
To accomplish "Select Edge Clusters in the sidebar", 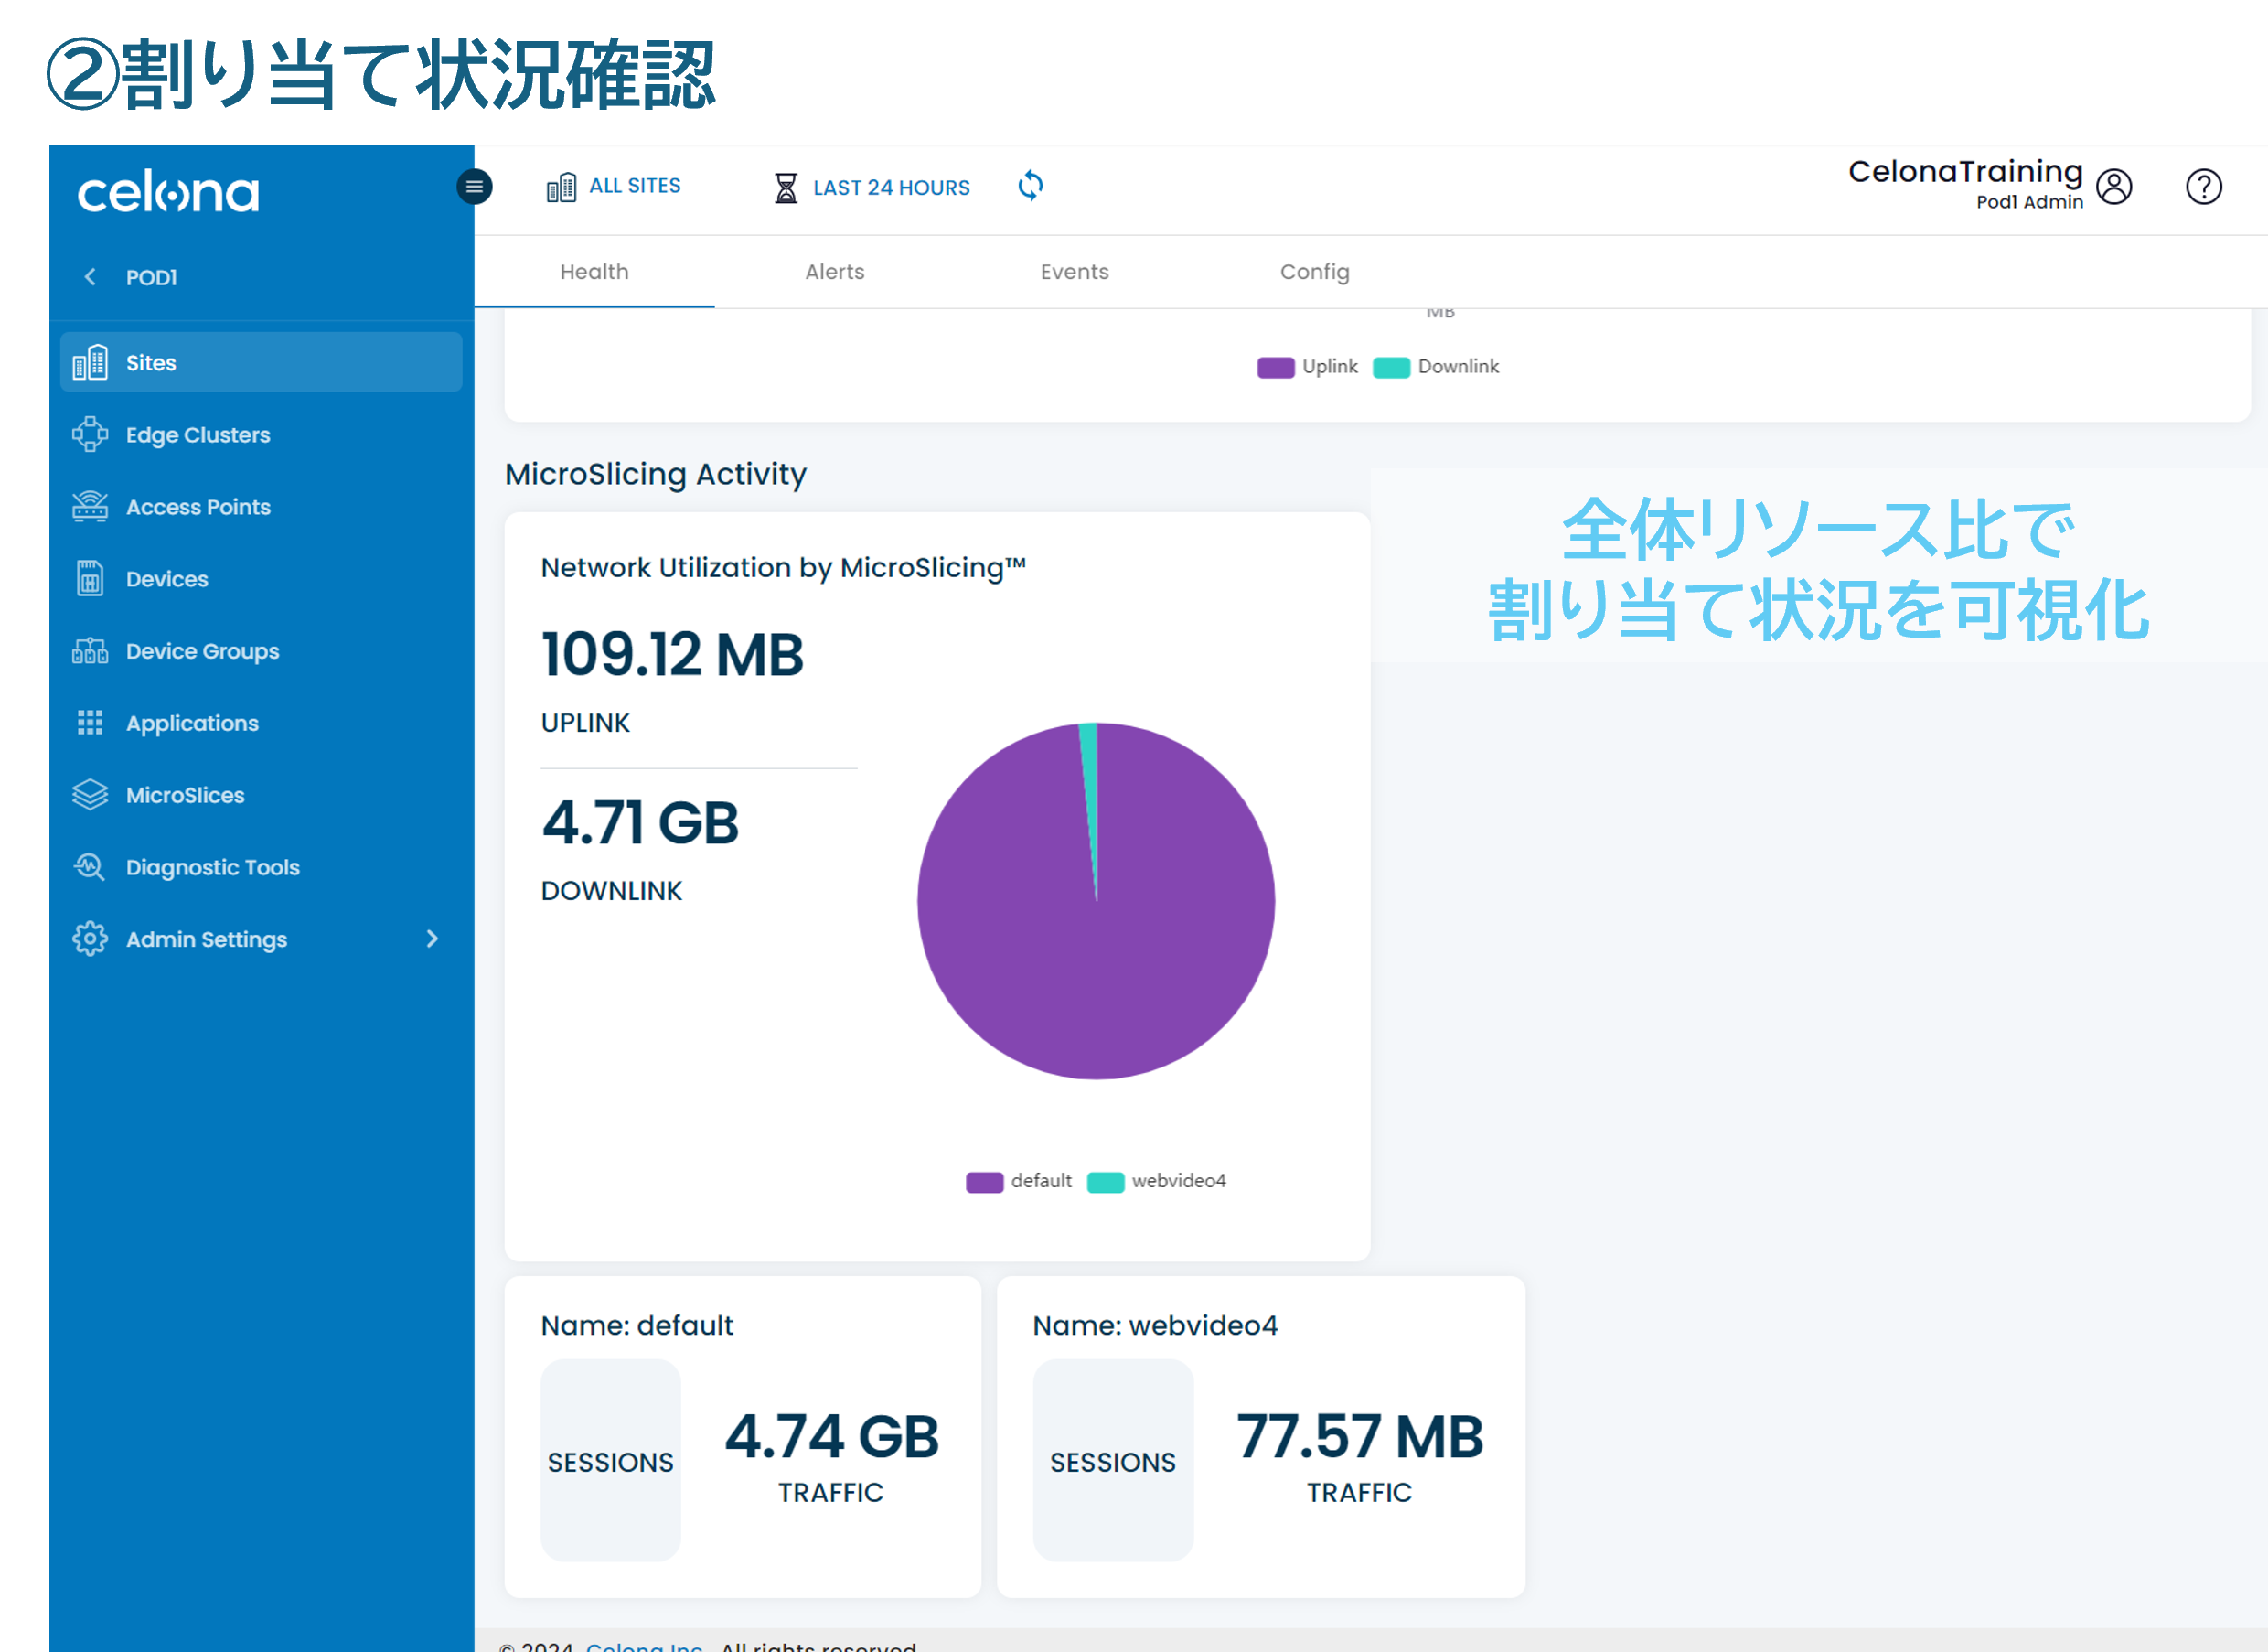I will pos(197,434).
